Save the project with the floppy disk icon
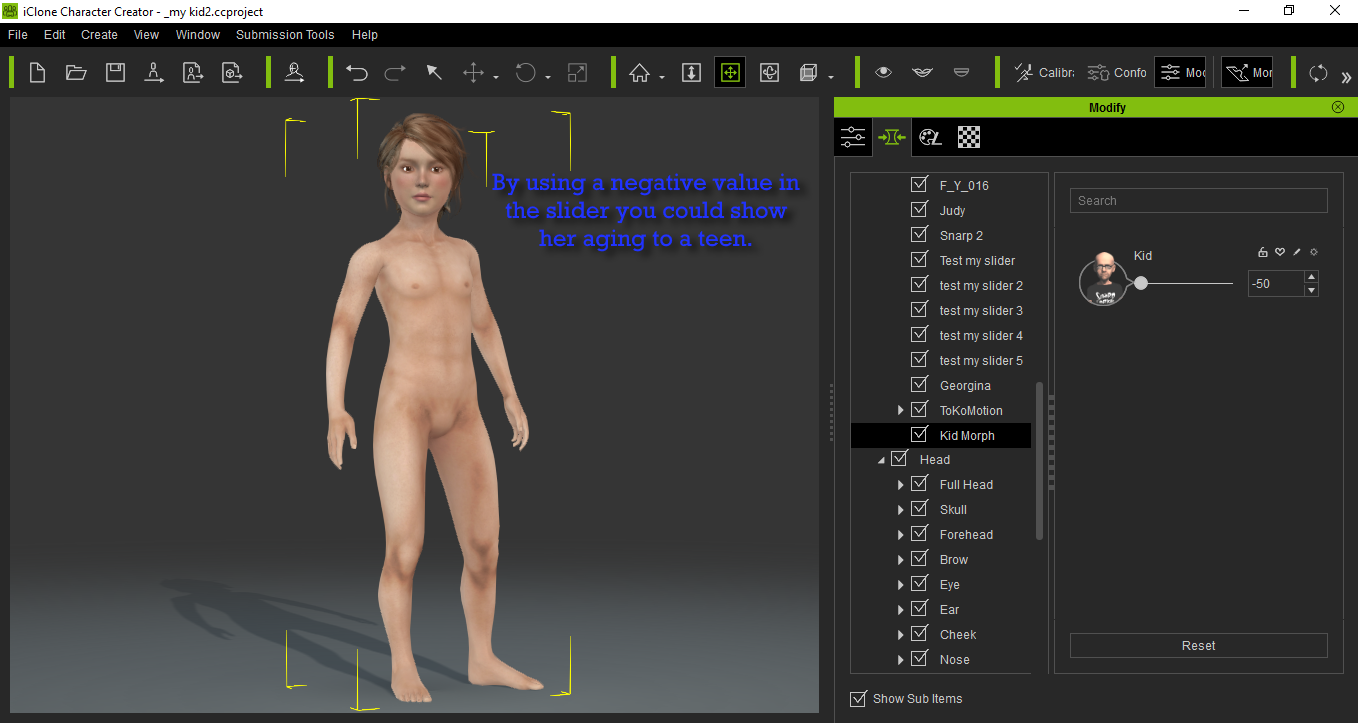This screenshot has width=1358, height=723. (x=115, y=72)
